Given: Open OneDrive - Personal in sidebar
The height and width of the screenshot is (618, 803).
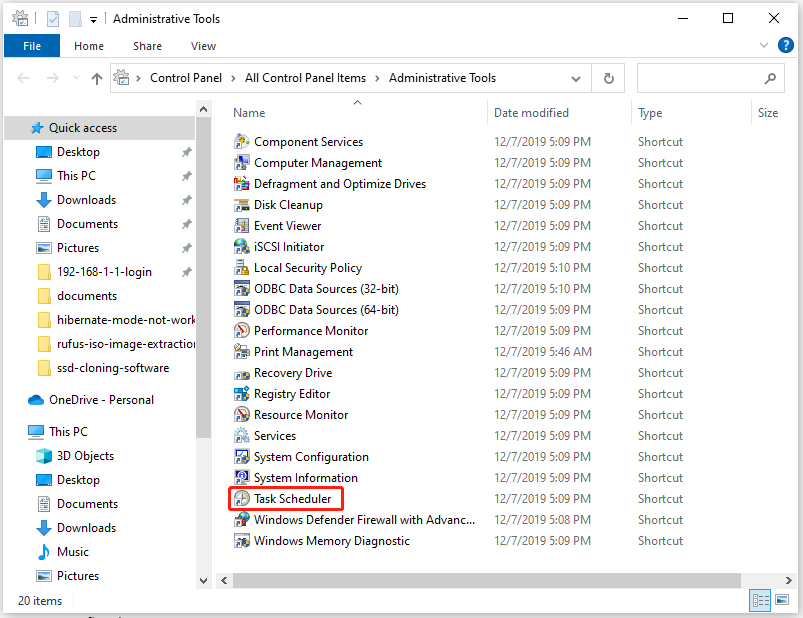Looking at the screenshot, I should 101,400.
